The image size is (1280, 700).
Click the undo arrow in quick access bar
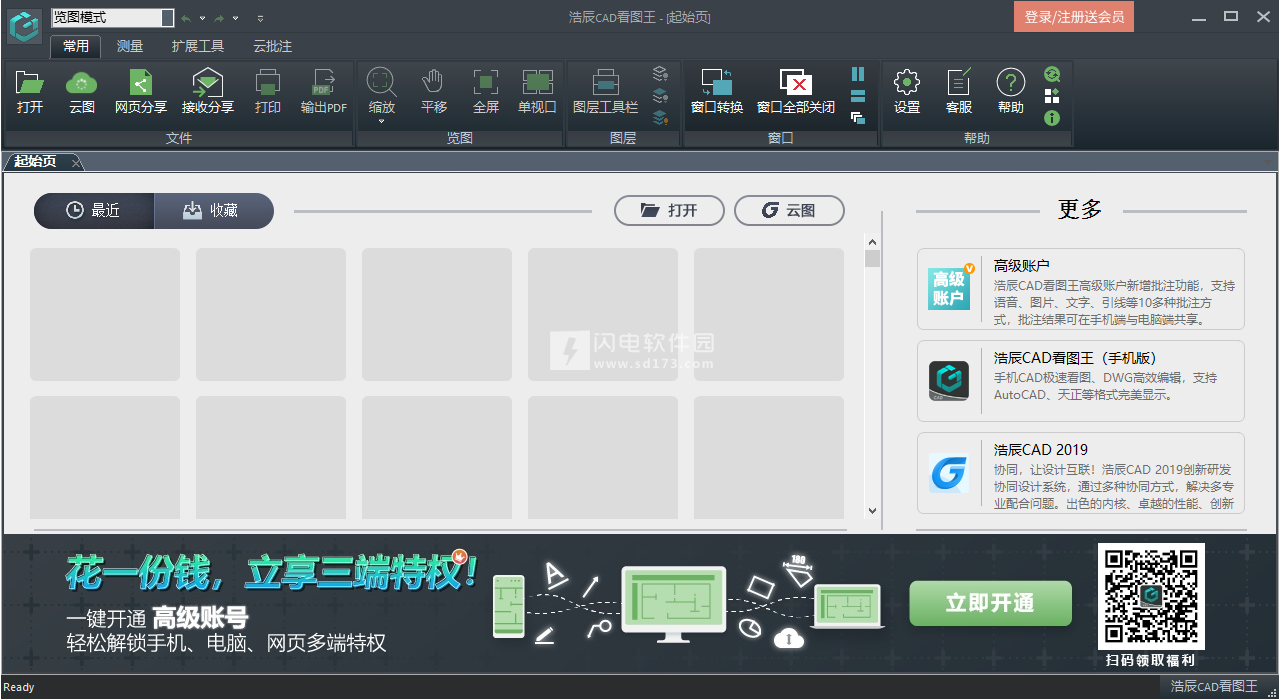[x=185, y=18]
